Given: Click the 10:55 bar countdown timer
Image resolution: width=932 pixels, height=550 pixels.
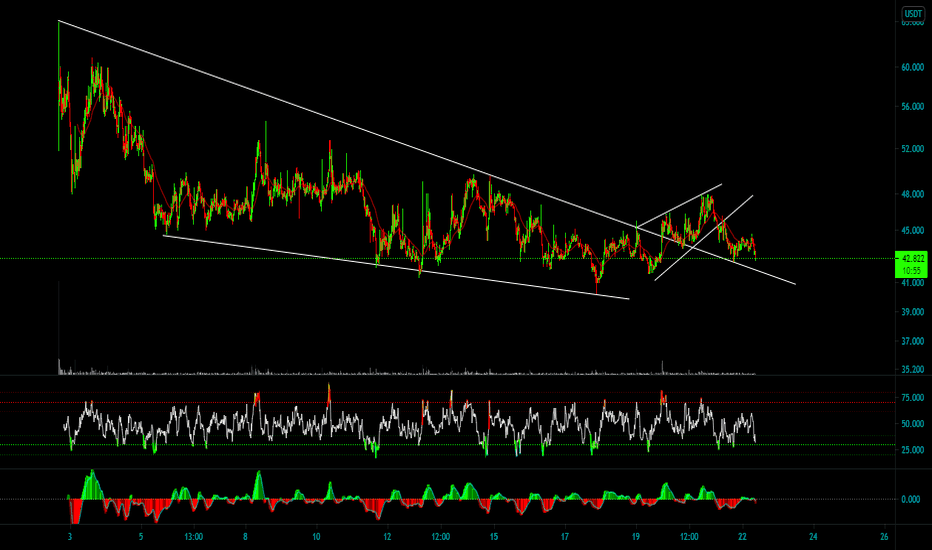Looking at the screenshot, I should tap(912, 271).
